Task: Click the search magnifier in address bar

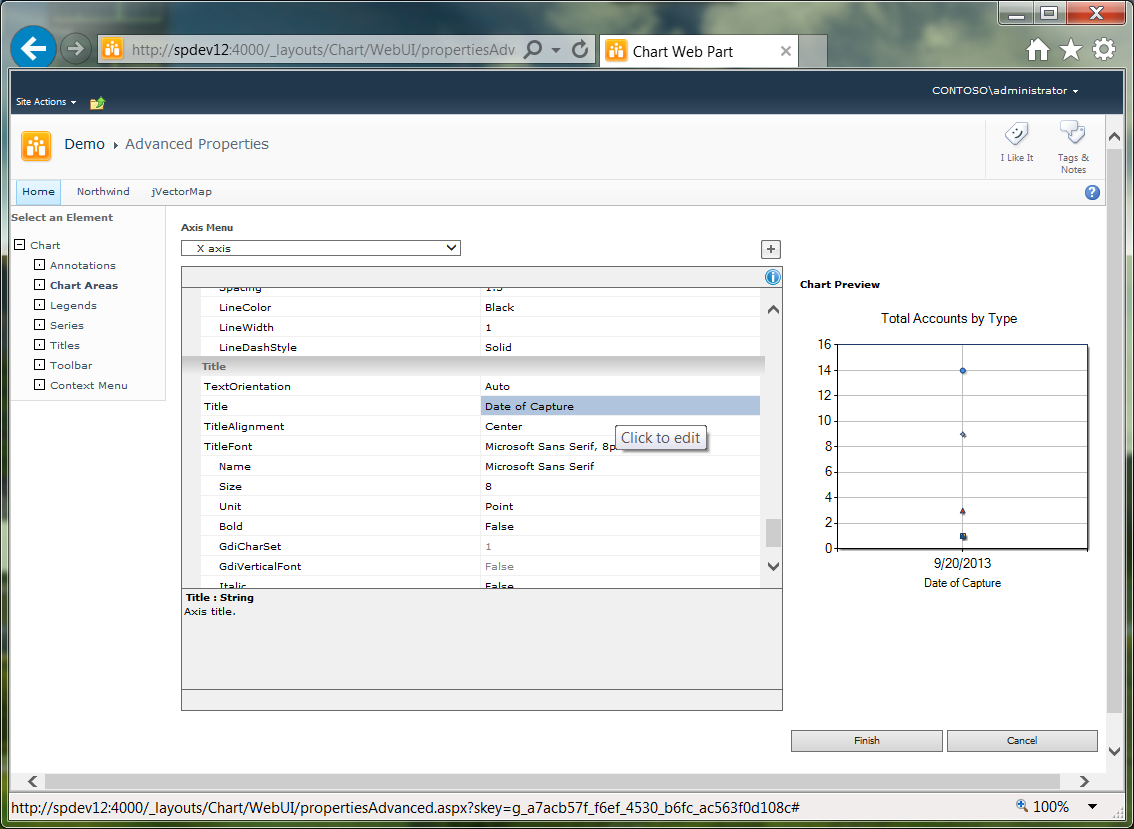Action: 533,50
